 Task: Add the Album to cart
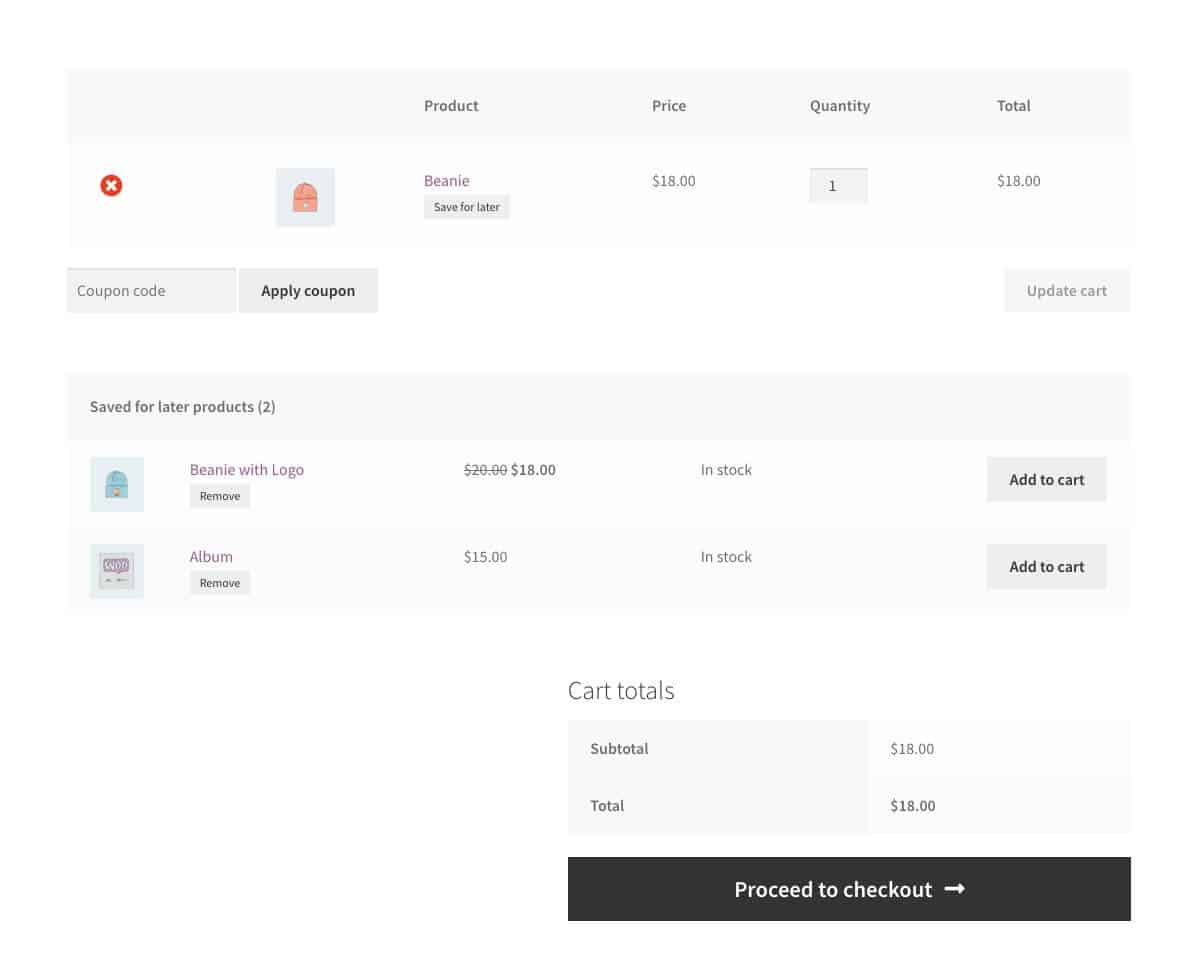[1046, 566]
